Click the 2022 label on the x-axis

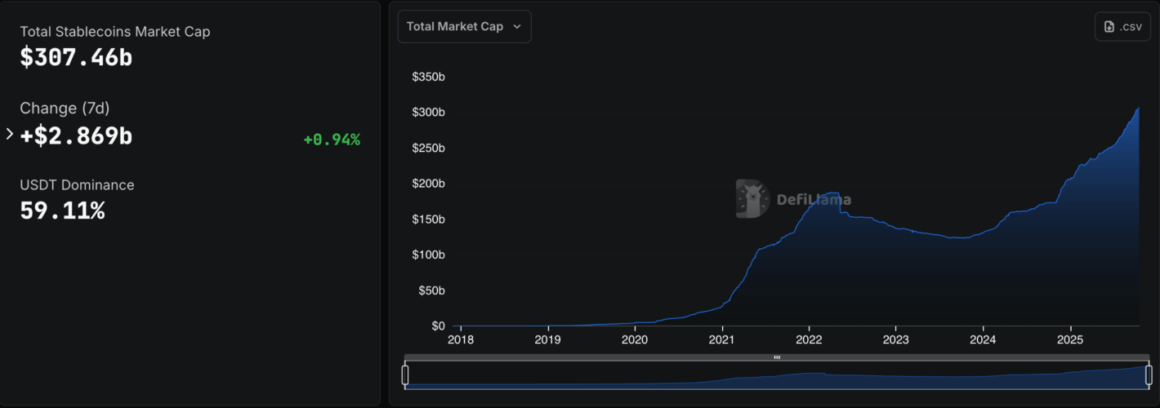point(808,340)
